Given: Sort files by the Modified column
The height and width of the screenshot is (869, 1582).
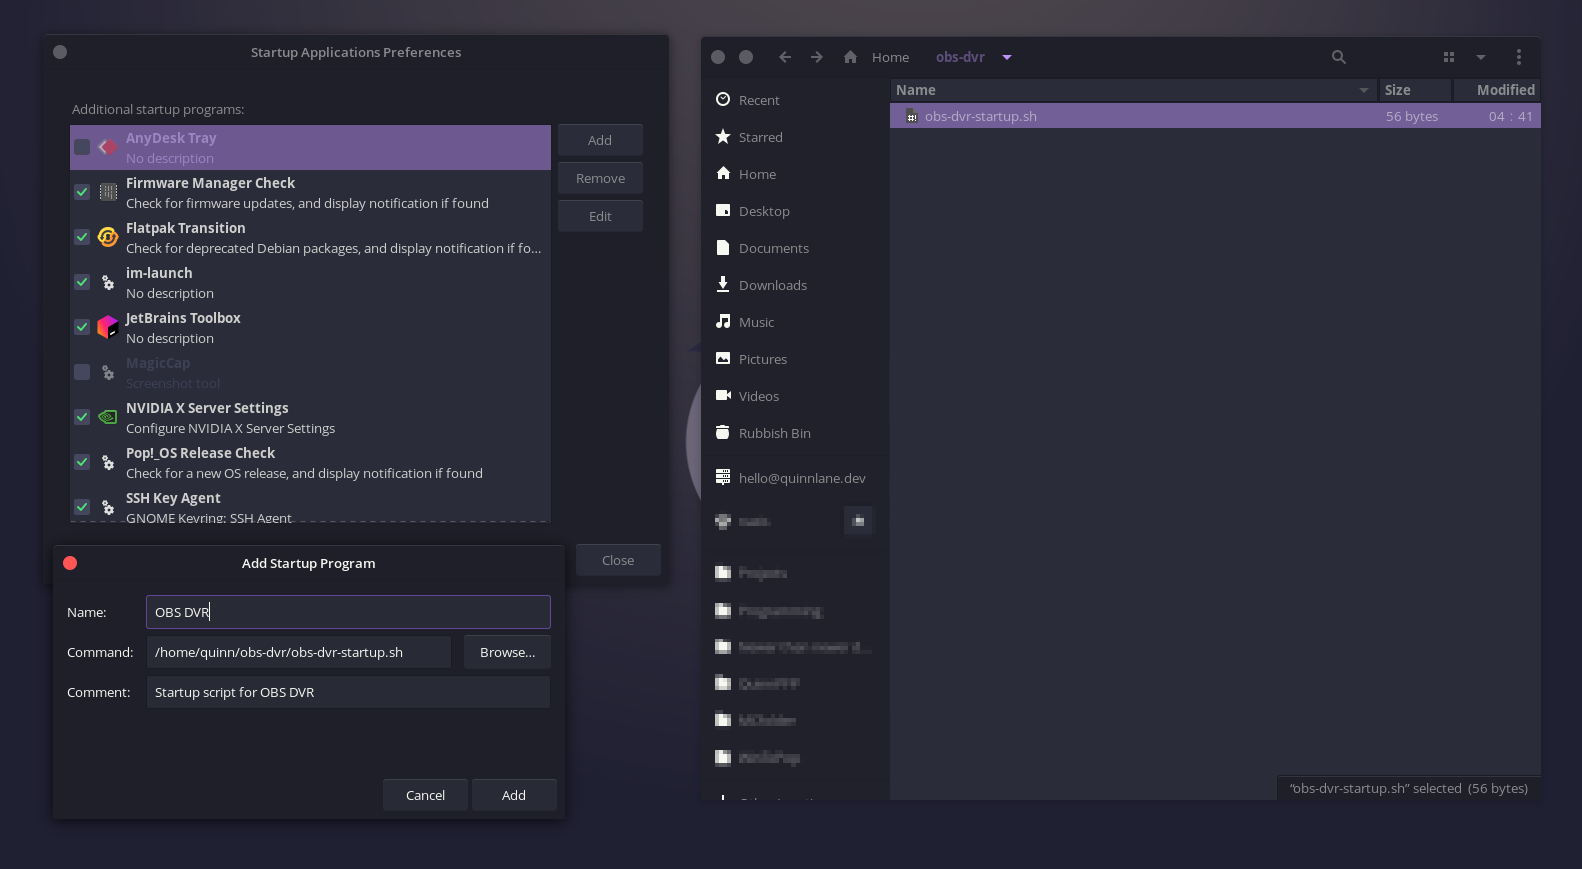Looking at the screenshot, I should (1496, 90).
